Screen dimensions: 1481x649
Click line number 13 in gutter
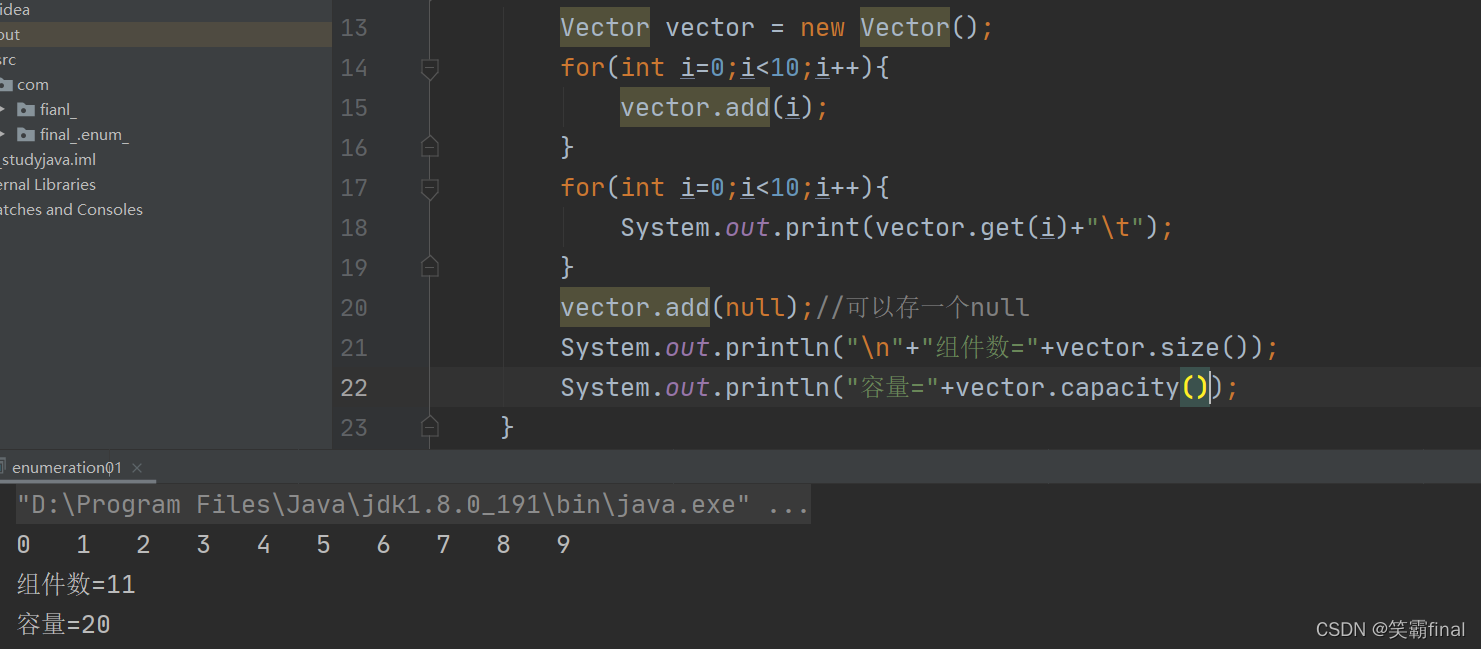[354, 28]
